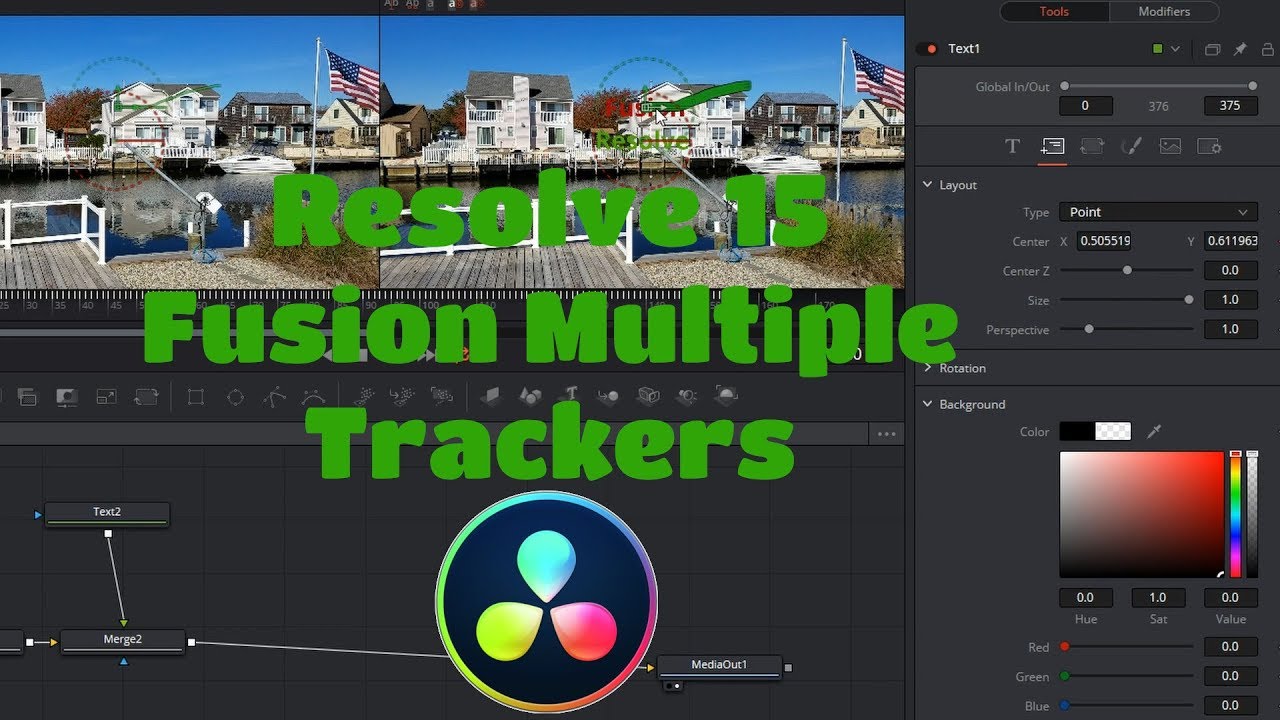Open the Text1 versions icon
The height and width of the screenshot is (720, 1280).
coord(1212,49)
